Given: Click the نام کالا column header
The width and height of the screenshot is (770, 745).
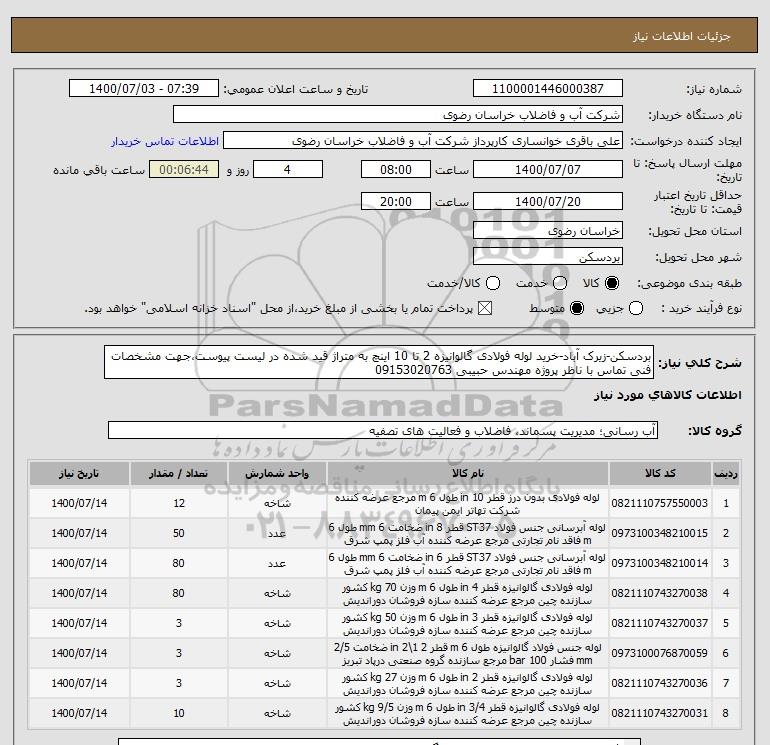Looking at the screenshot, I should point(468,473).
